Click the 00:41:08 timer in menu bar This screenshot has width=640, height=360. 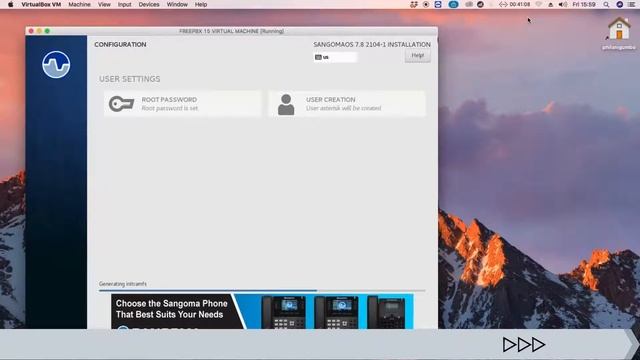(519, 4)
